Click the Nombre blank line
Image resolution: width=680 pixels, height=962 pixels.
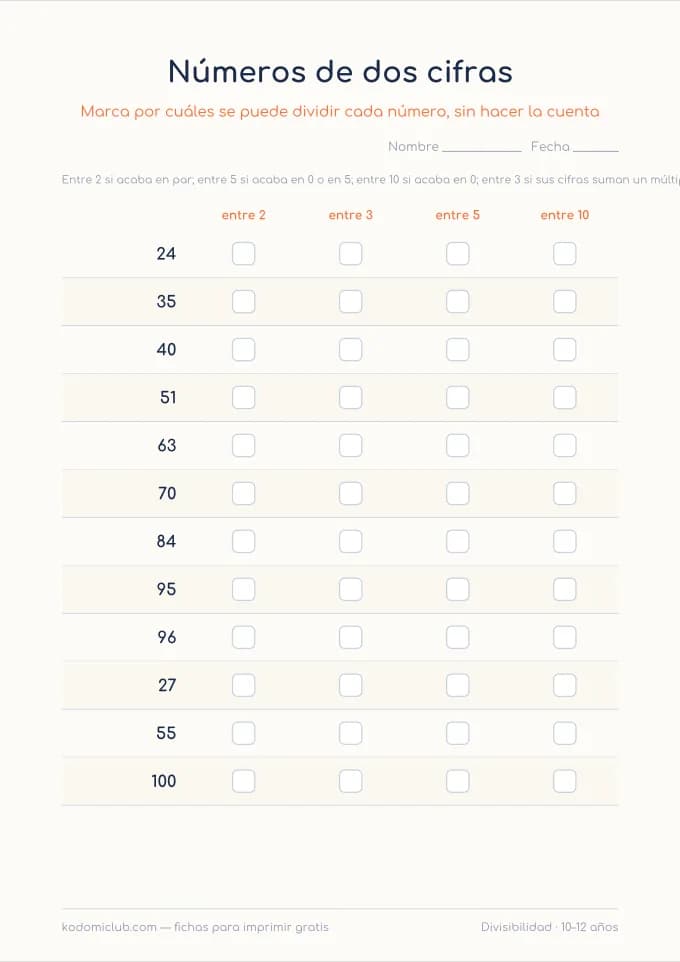coord(482,148)
